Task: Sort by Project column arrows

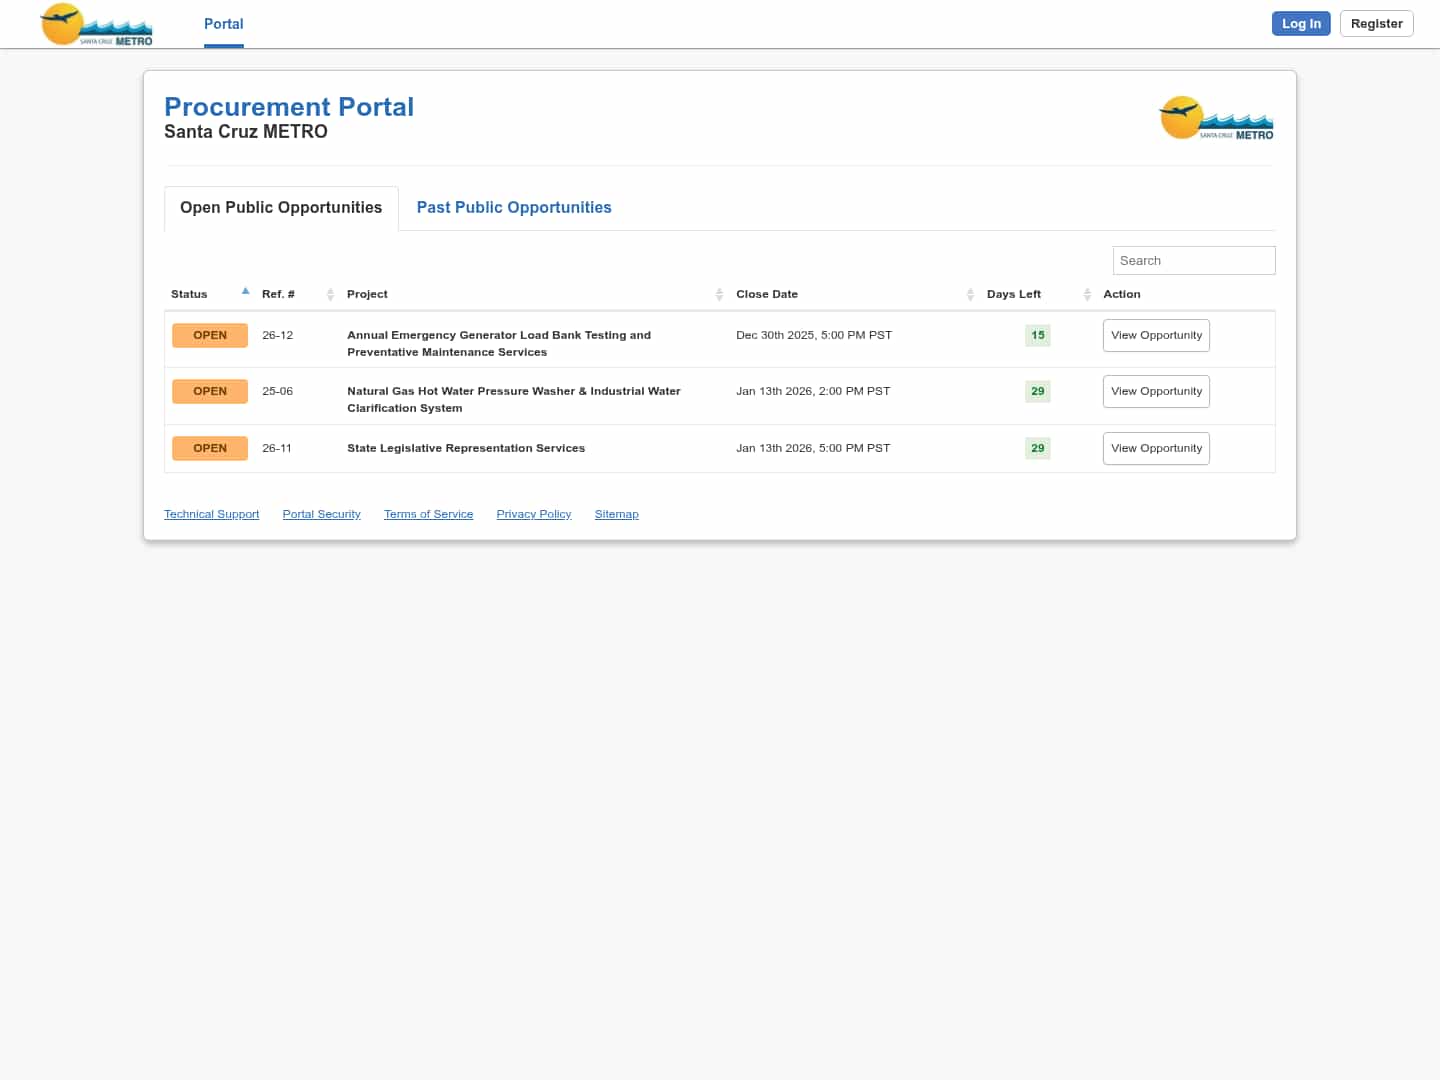Action: pos(719,294)
